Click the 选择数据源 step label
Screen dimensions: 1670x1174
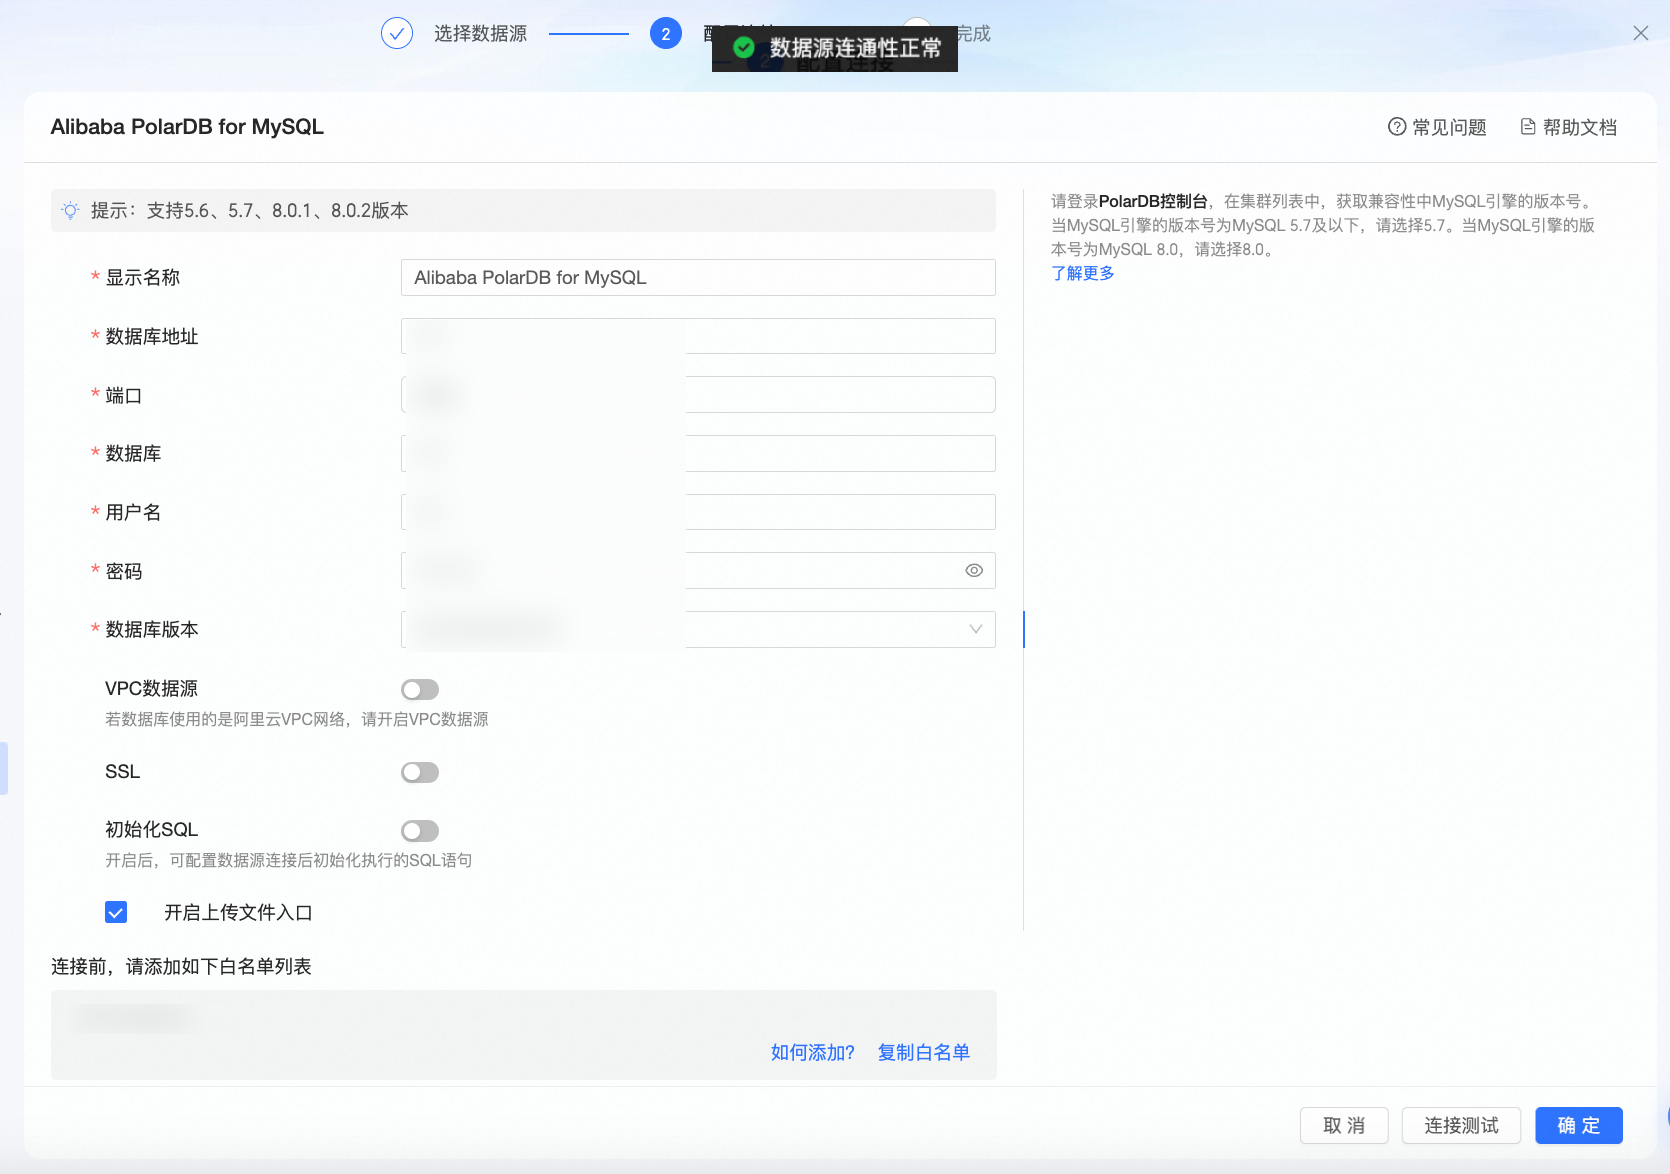point(480,33)
